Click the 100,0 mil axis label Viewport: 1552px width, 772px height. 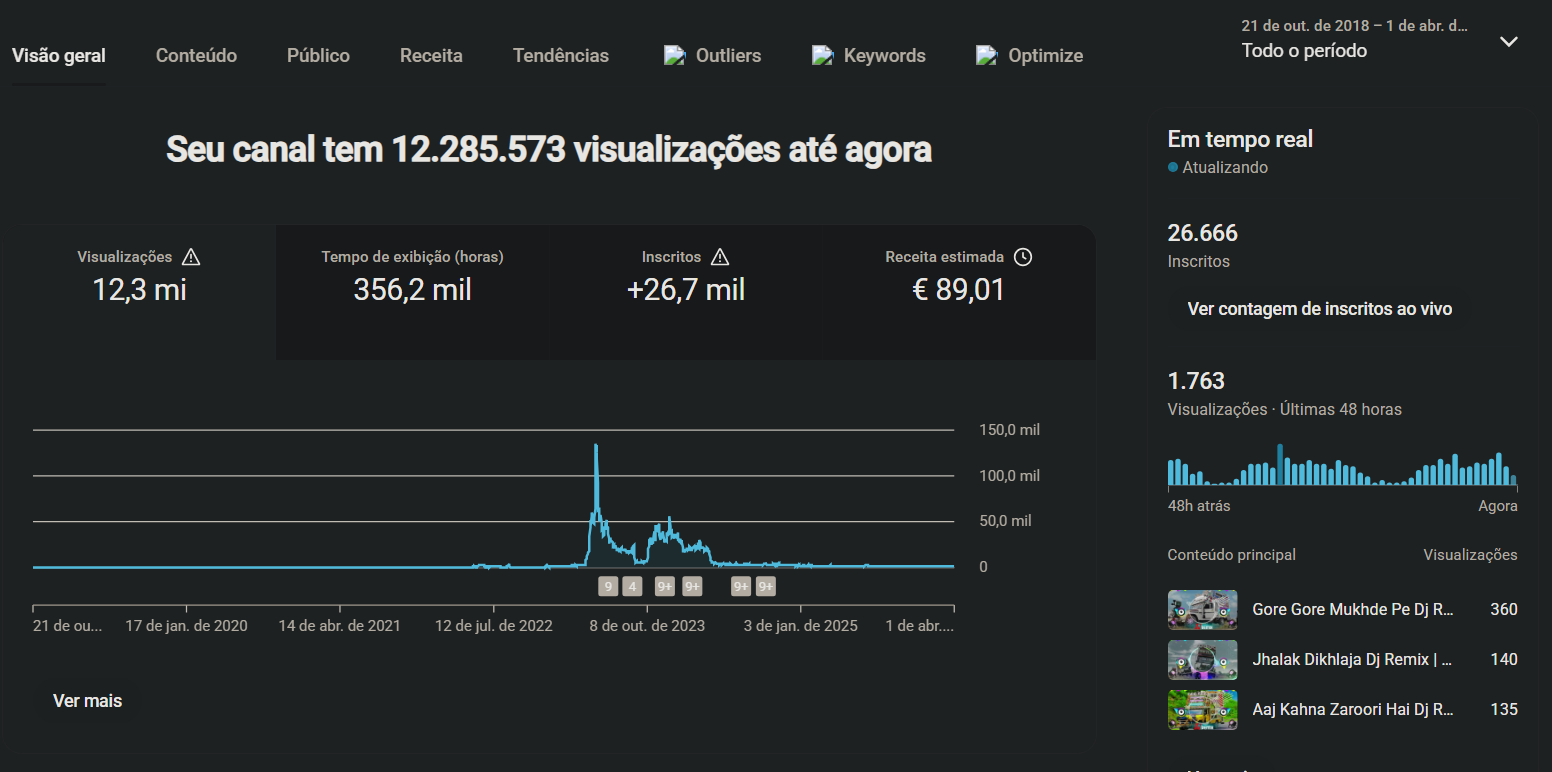pos(1009,476)
